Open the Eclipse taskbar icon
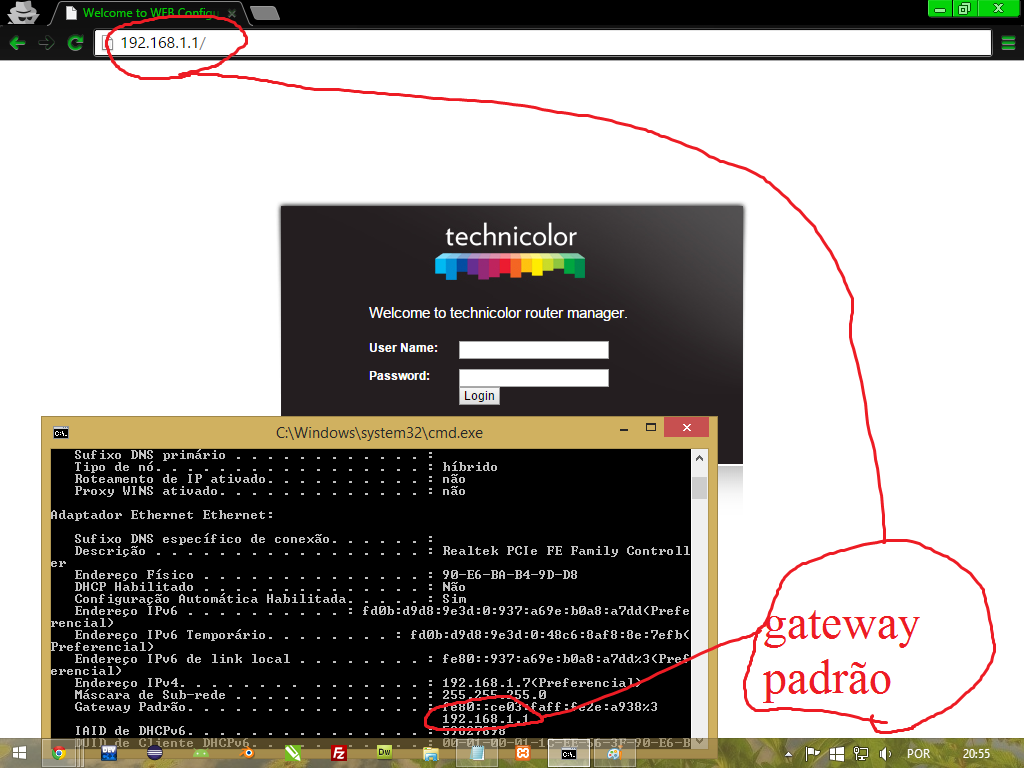 (155, 753)
